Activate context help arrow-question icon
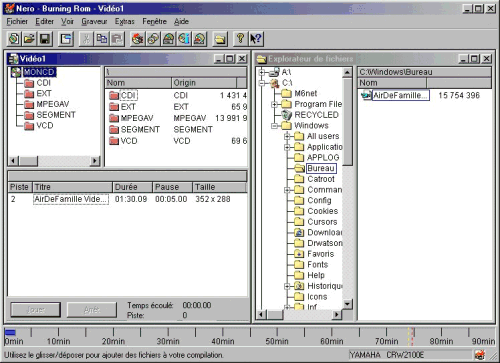The width and height of the screenshot is (500, 363). 256,39
